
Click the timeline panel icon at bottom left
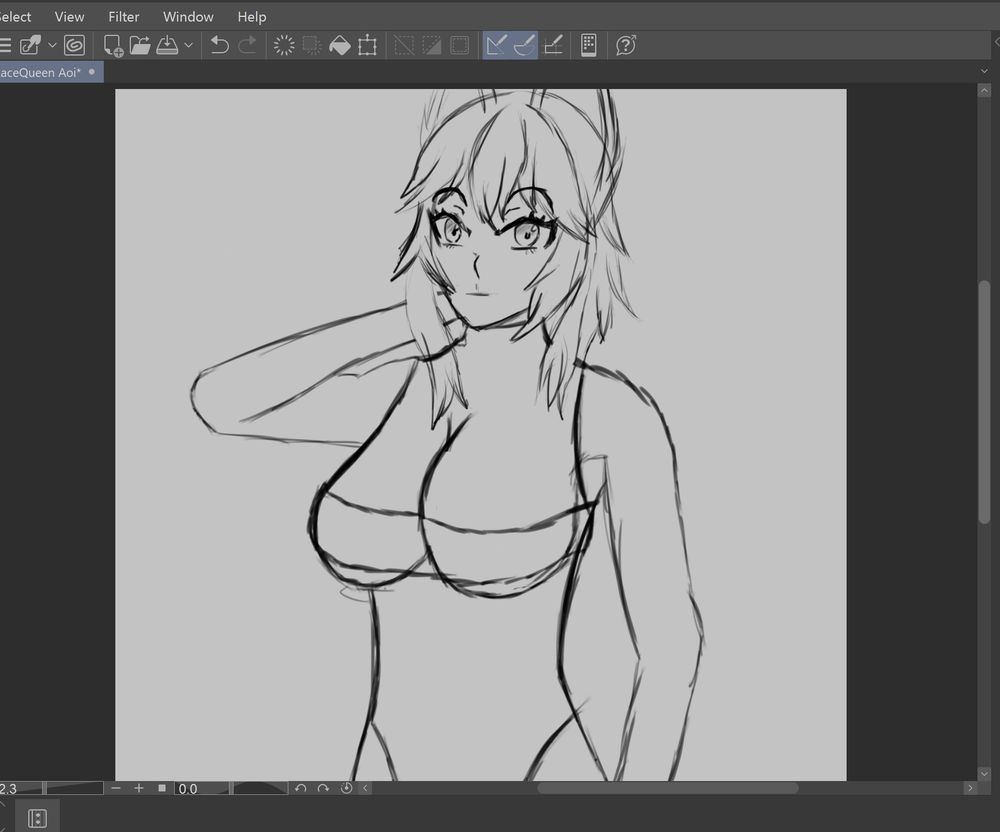click(38, 818)
